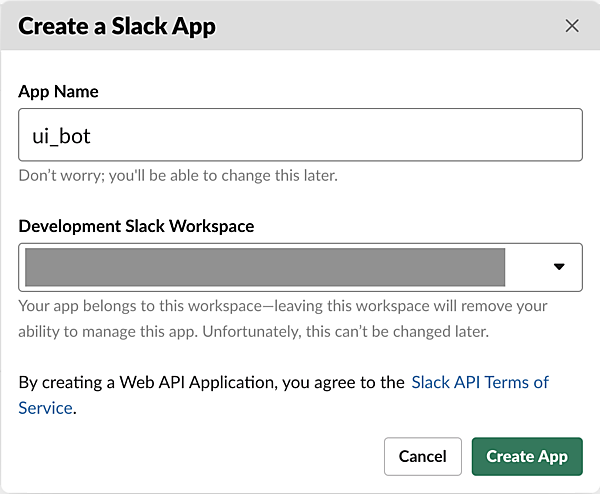Click the App Name text field
Image resolution: width=600 pixels, height=494 pixels.
300,135
